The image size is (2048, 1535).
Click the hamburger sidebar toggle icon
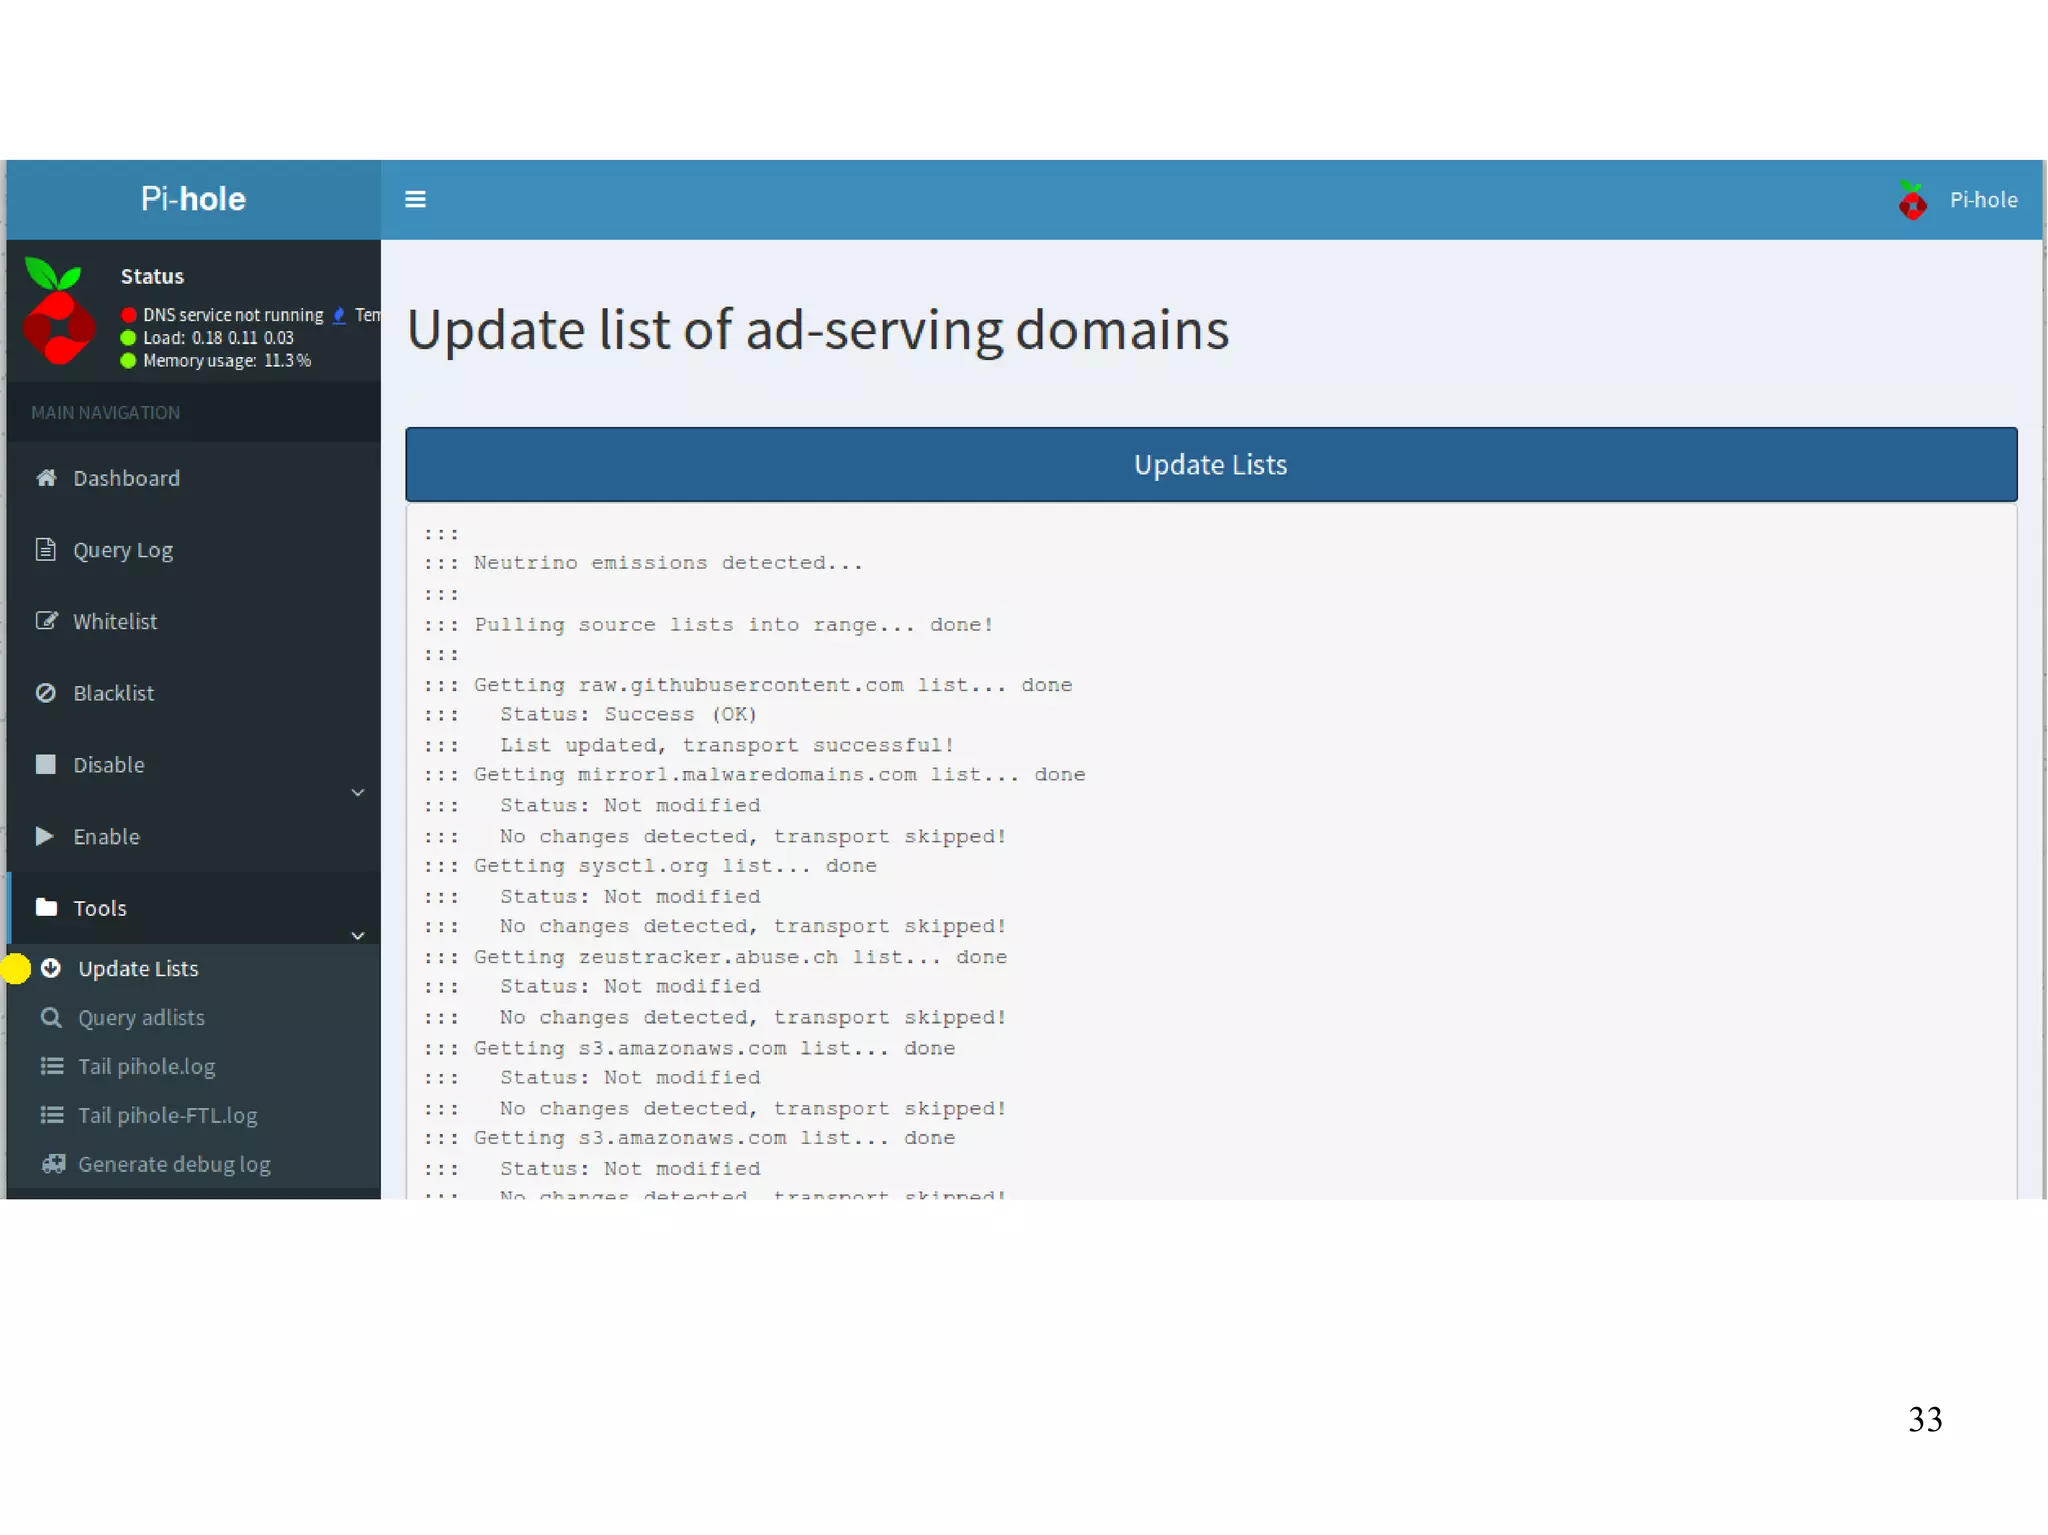(x=415, y=199)
